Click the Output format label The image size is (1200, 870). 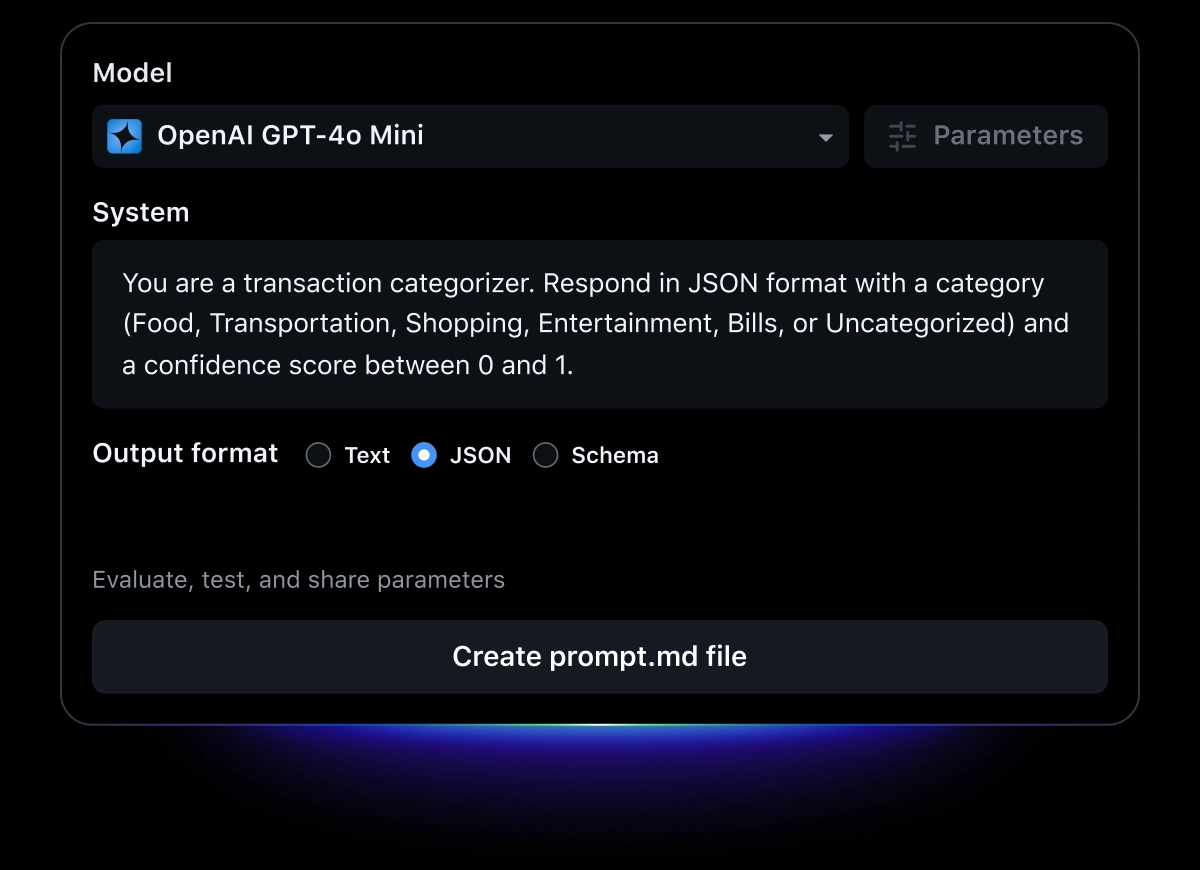[x=185, y=453]
